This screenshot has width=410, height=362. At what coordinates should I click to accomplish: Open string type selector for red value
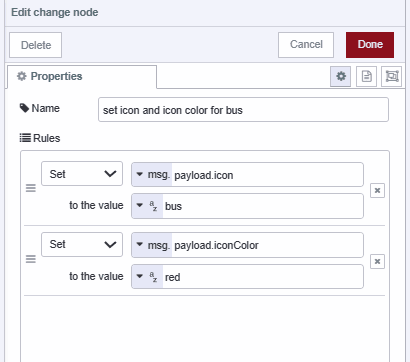147,276
